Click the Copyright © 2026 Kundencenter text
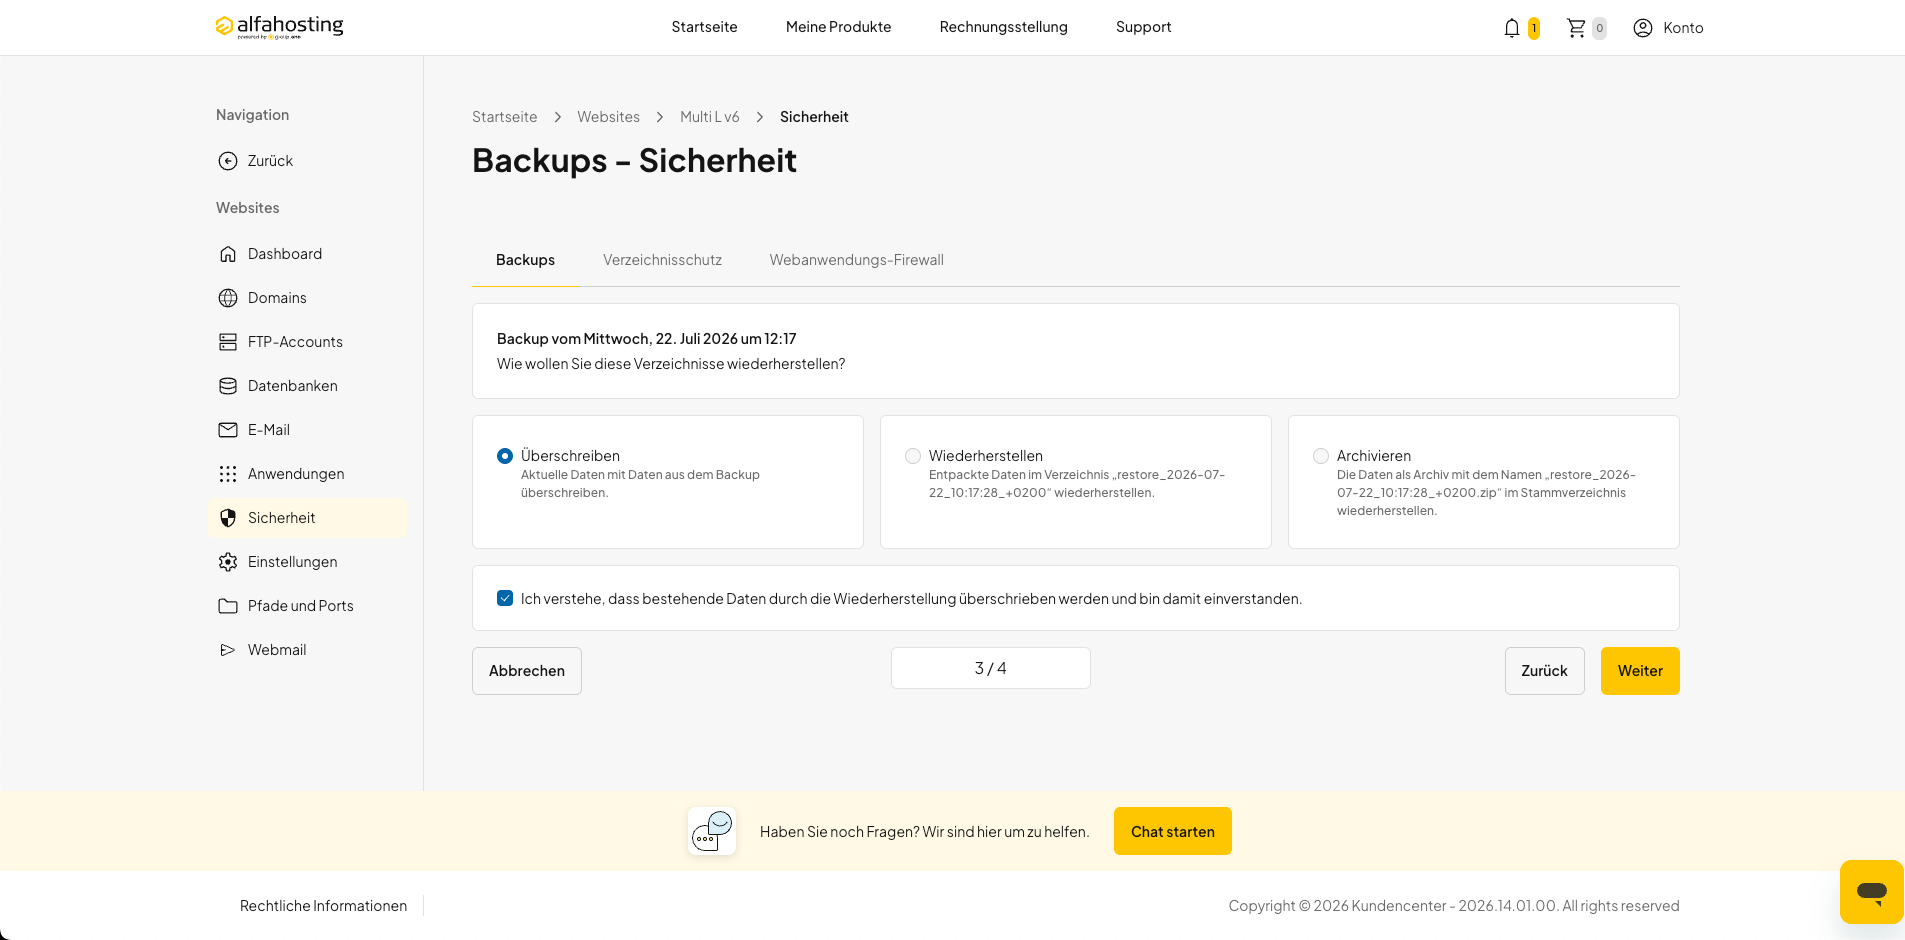The height and width of the screenshot is (940, 1905). 1454,906
